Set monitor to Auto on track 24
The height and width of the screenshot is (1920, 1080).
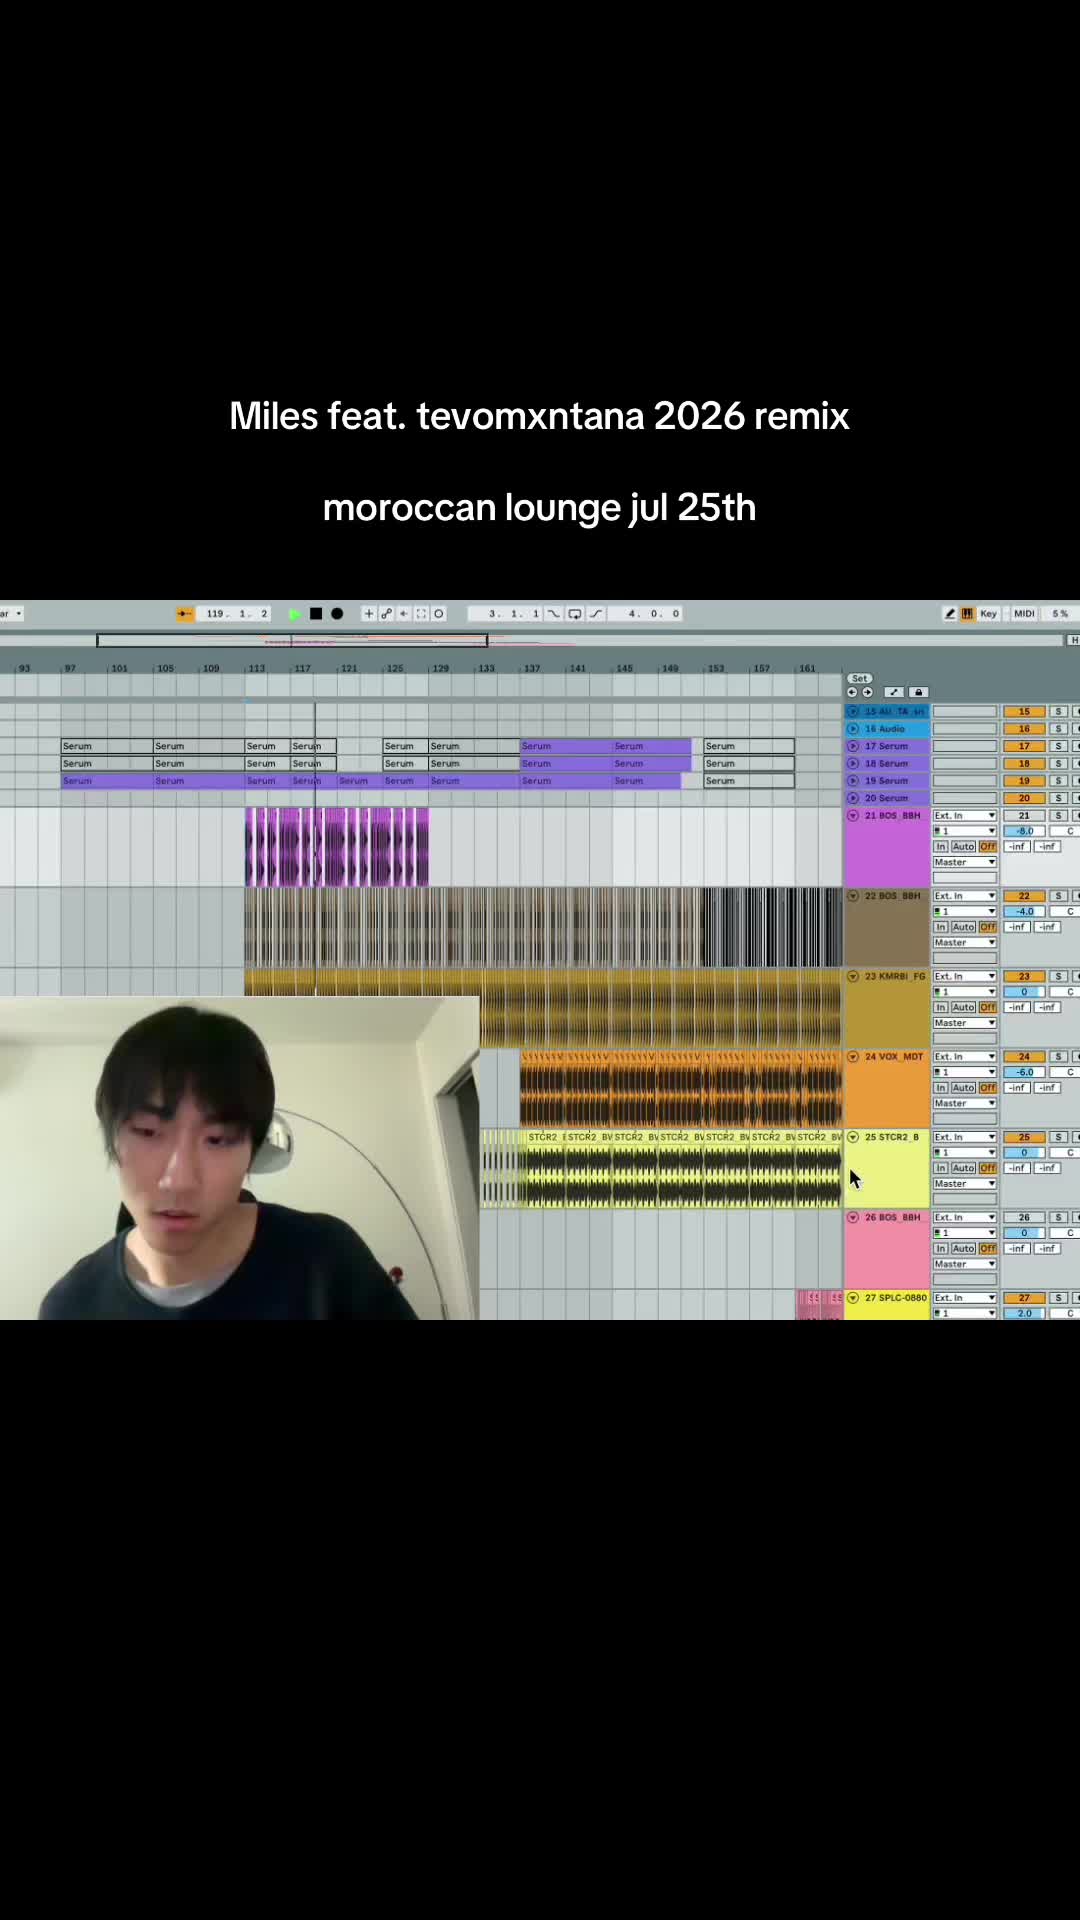pos(963,1088)
